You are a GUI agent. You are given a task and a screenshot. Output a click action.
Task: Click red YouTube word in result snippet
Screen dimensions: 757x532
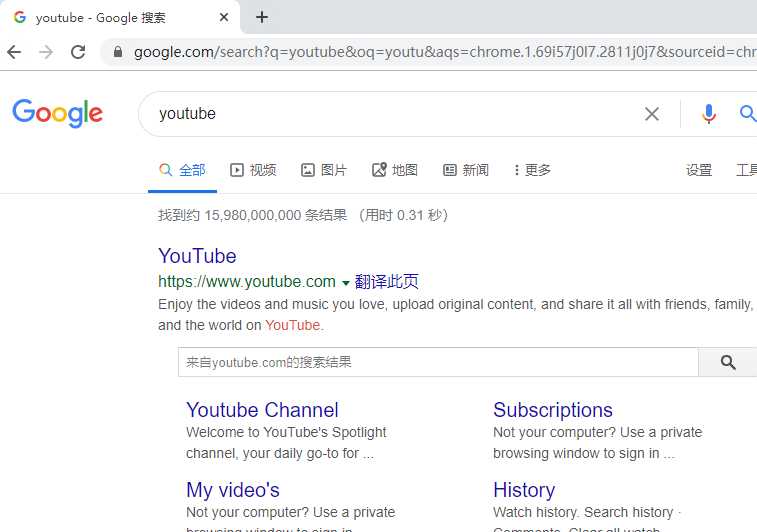[x=293, y=325]
